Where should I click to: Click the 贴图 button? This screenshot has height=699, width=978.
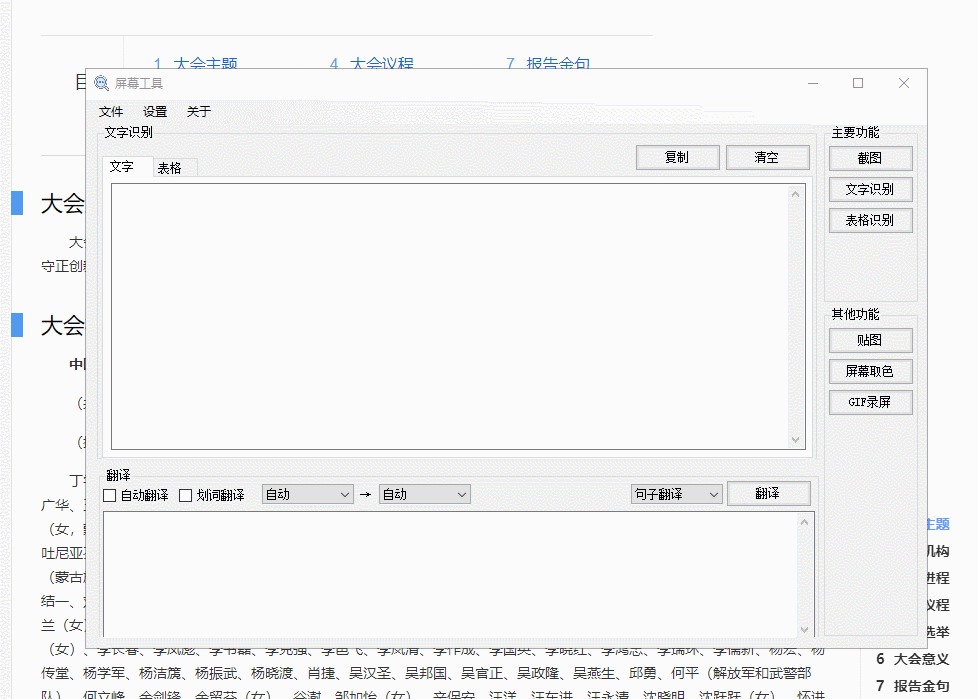coord(870,340)
